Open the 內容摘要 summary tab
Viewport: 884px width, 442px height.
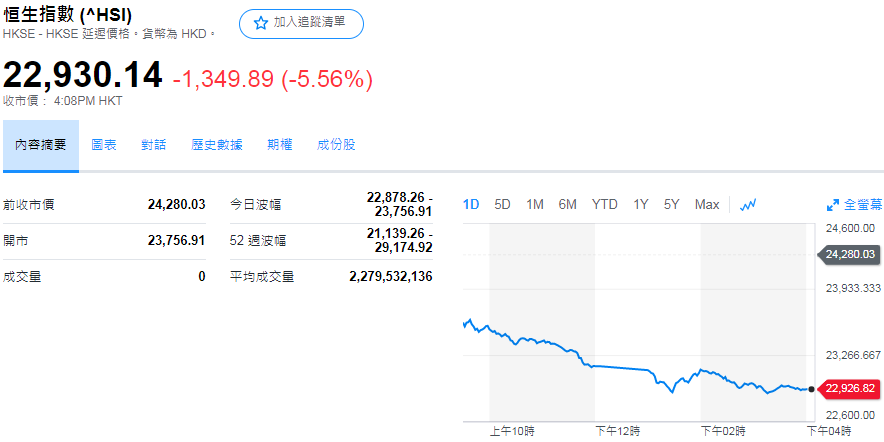tap(41, 145)
